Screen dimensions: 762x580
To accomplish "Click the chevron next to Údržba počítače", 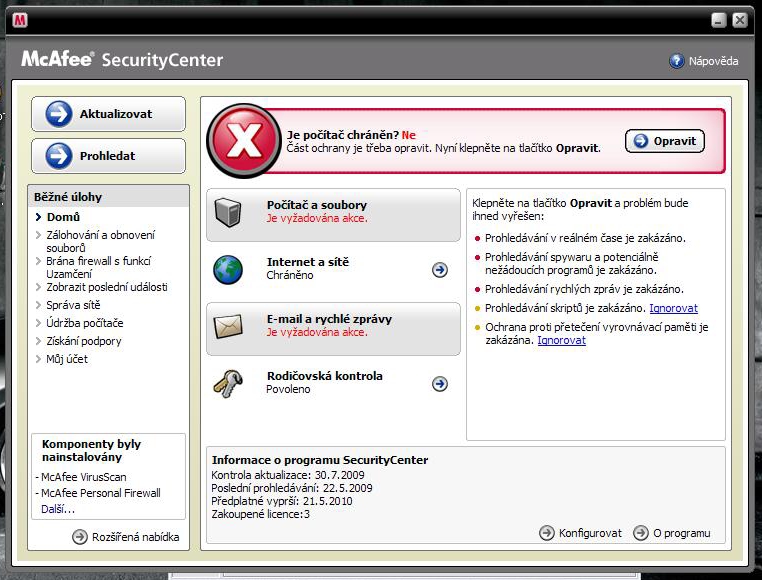I will tap(38, 323).
